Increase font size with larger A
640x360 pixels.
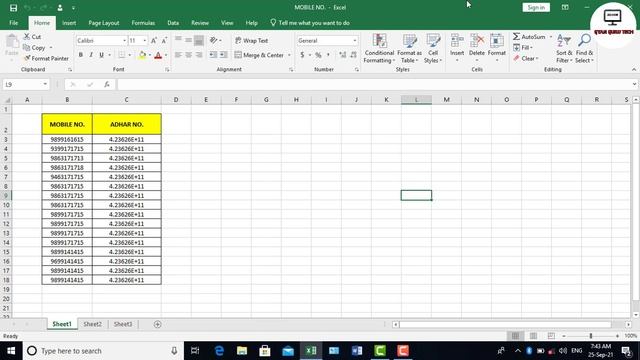point(154,40)
